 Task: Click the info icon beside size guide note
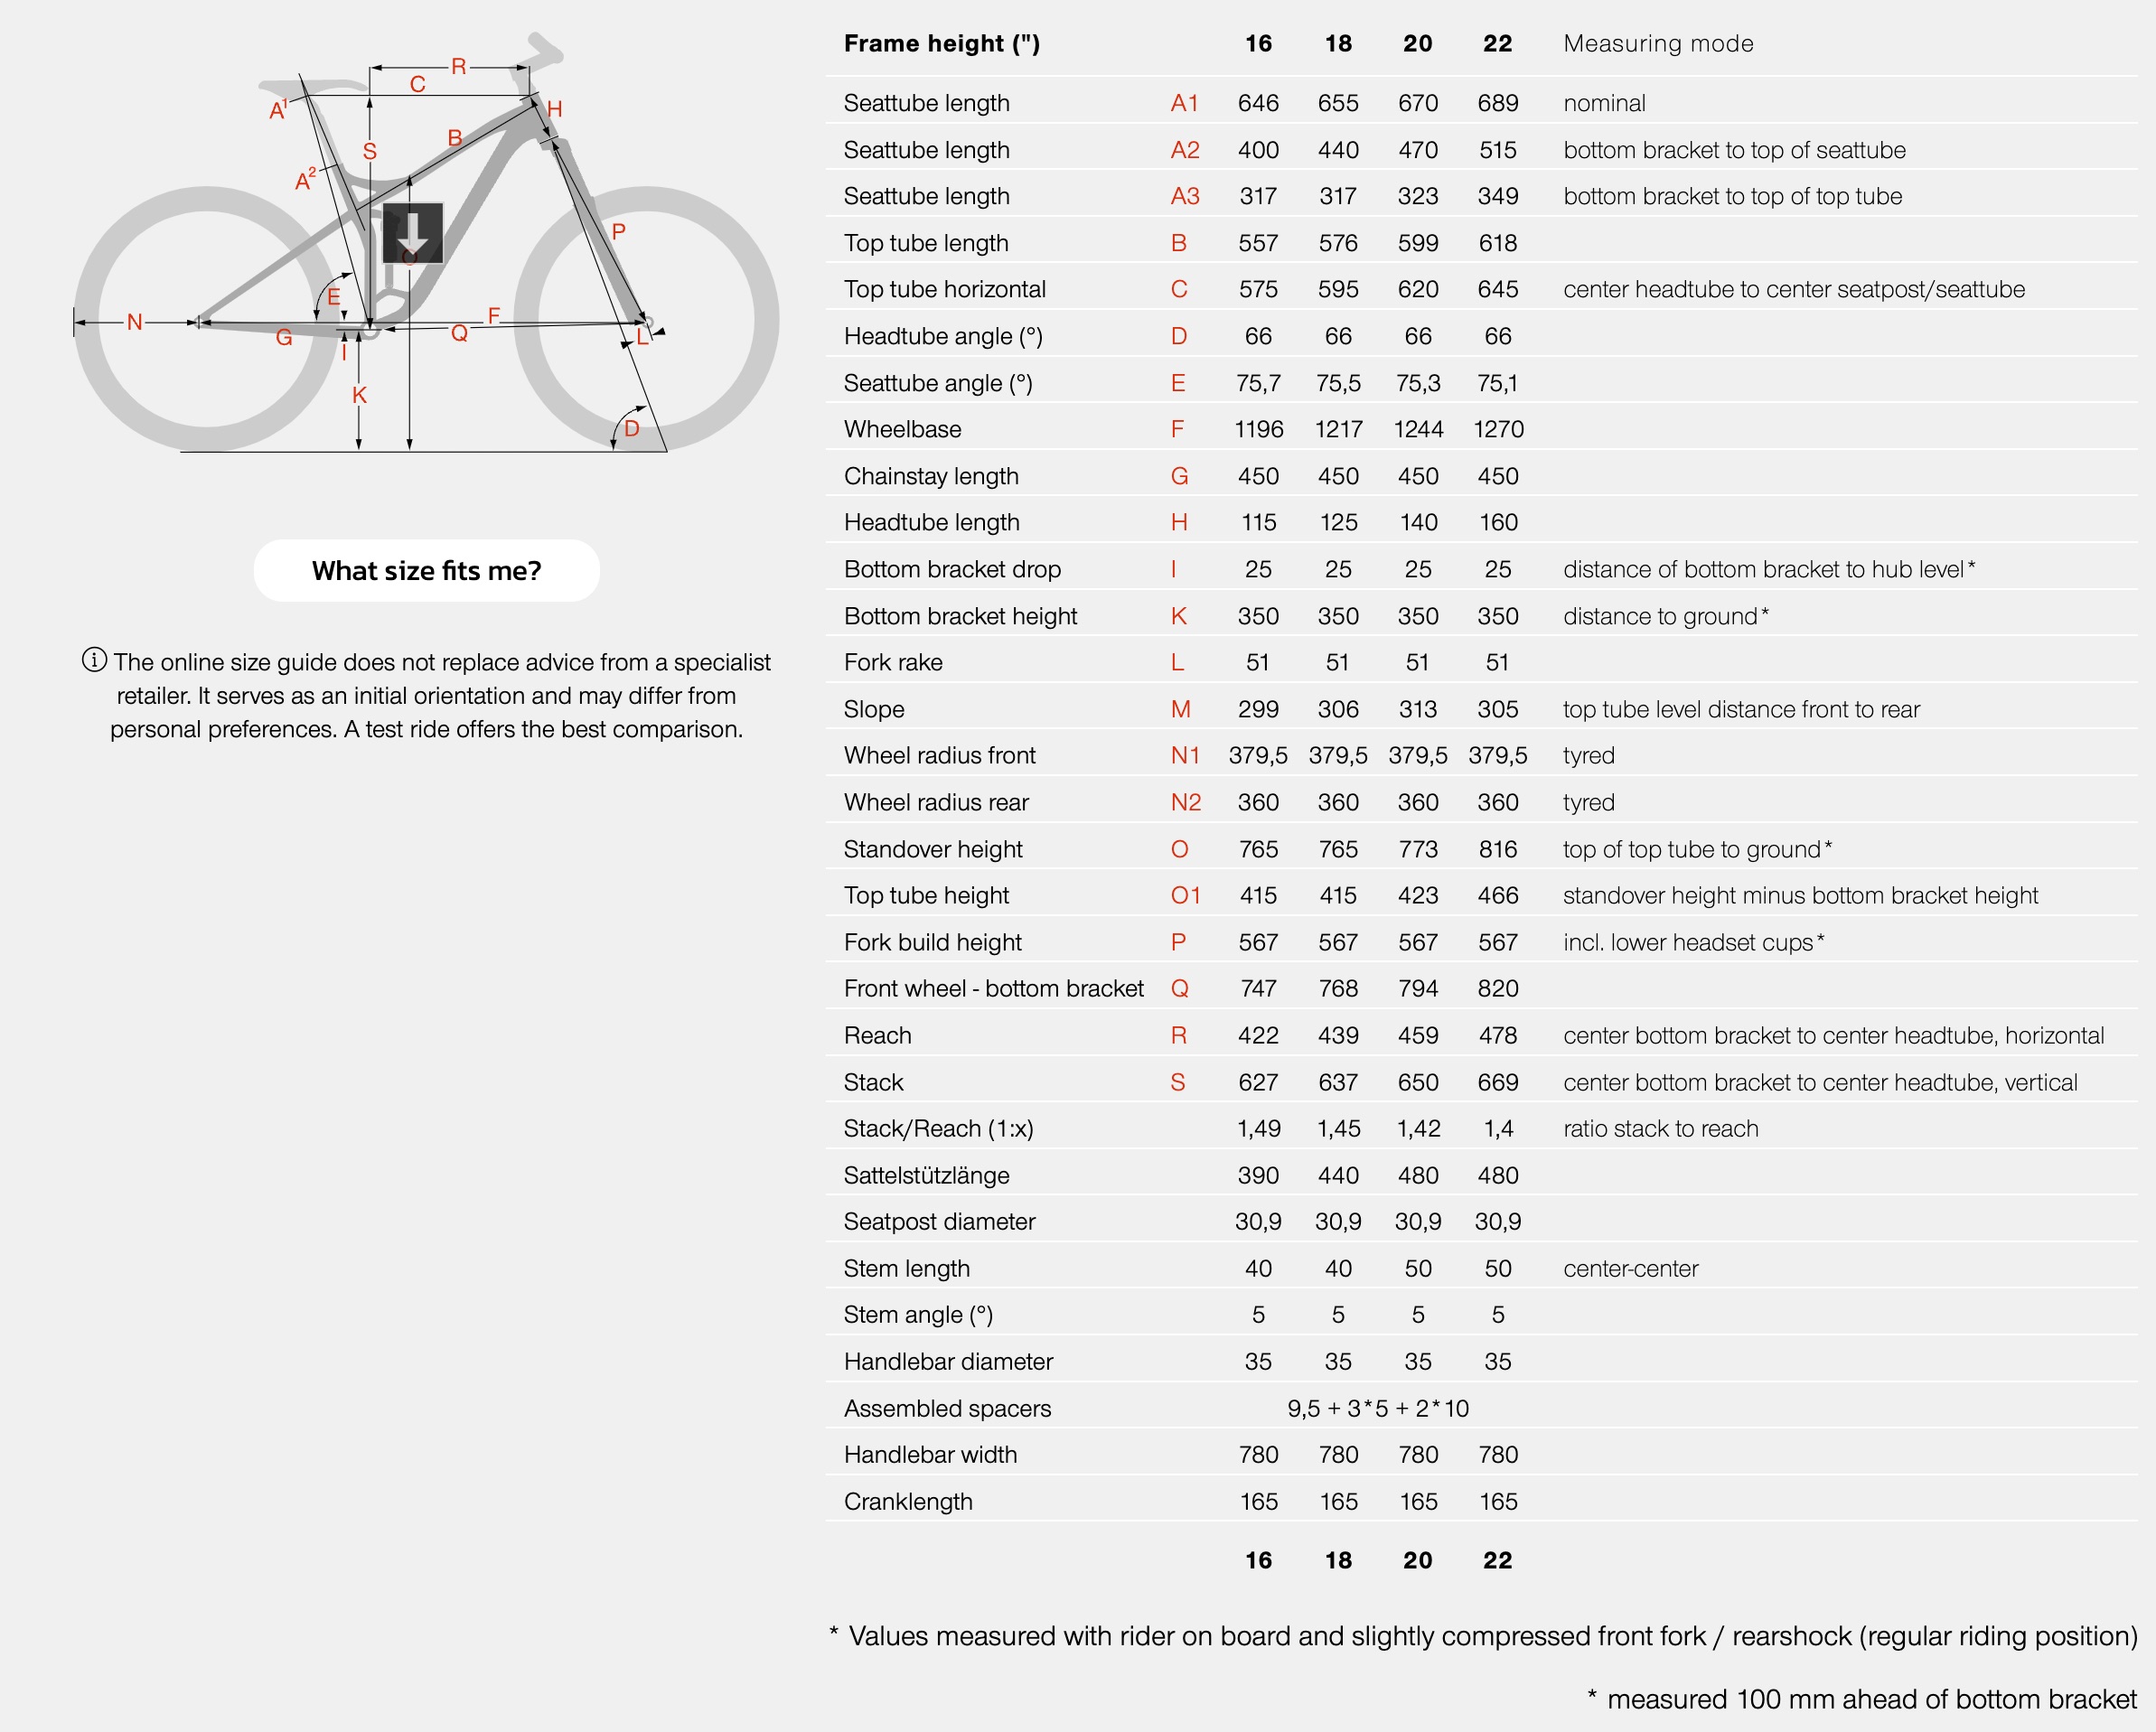click(x=94, y=660)
